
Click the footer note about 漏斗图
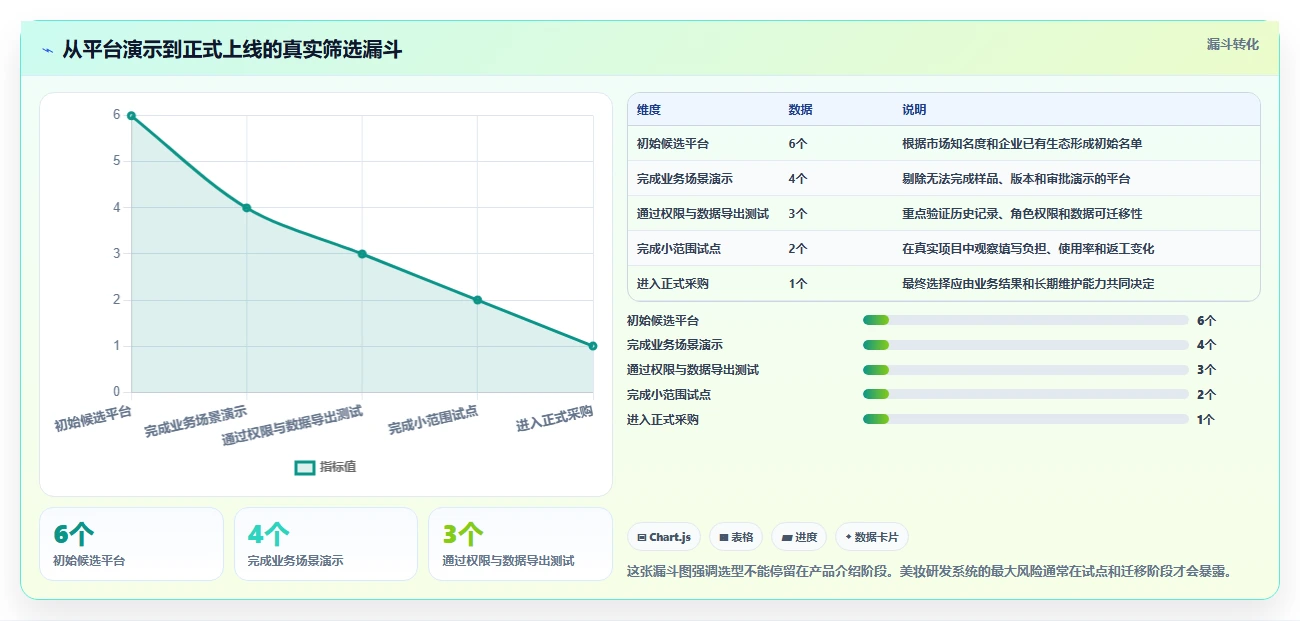pos(933,571)
